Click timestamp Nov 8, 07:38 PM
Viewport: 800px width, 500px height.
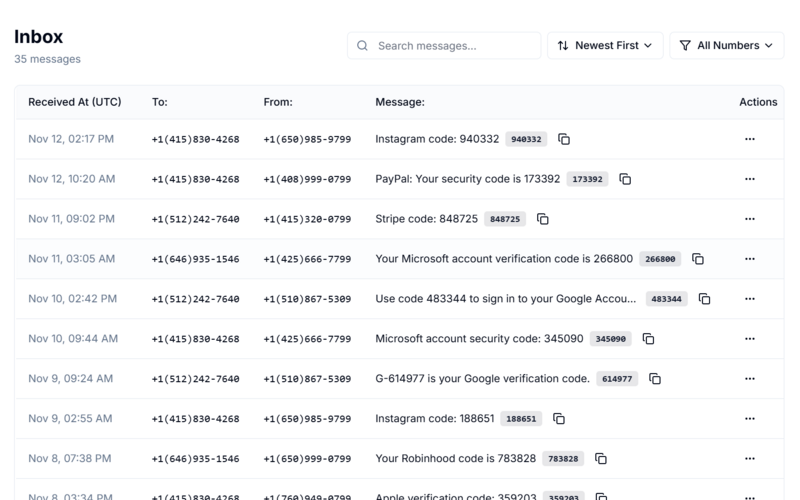tap(69, 459)
